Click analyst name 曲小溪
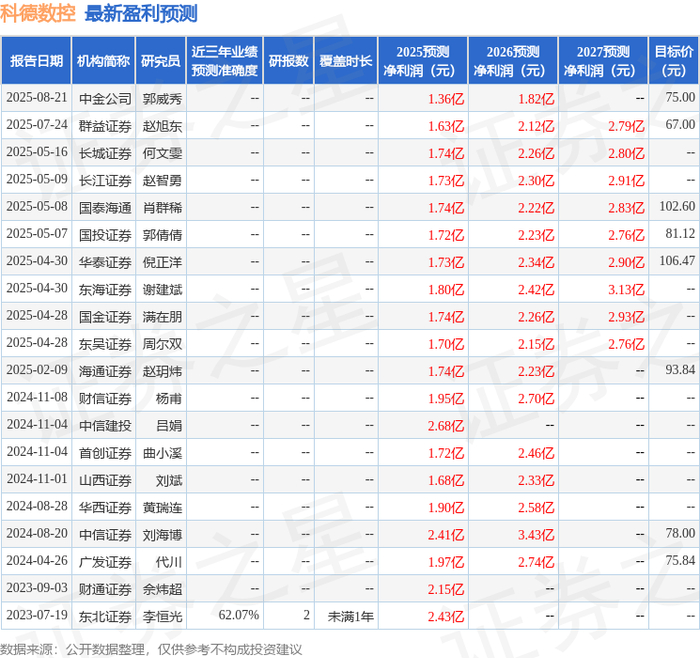Viewport: 700px width, 658px height. 162,453
